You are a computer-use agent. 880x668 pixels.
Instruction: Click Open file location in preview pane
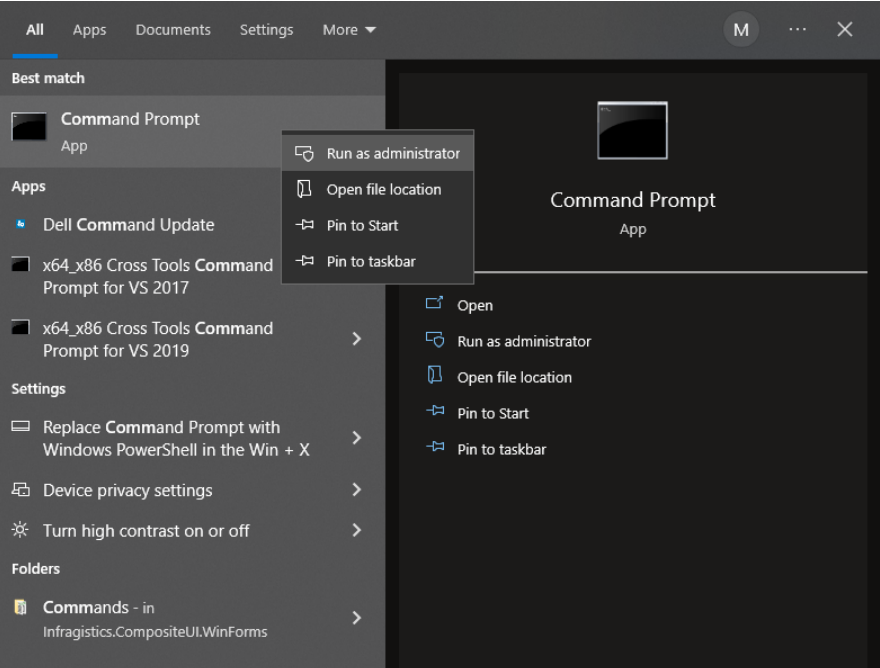[515, 377]
